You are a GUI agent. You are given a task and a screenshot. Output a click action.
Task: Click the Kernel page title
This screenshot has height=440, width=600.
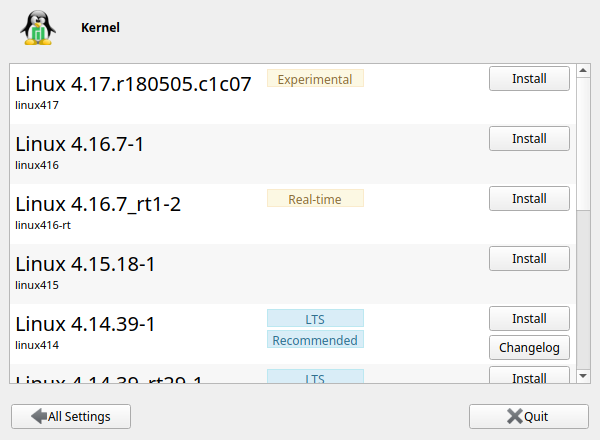click(100, 28)
